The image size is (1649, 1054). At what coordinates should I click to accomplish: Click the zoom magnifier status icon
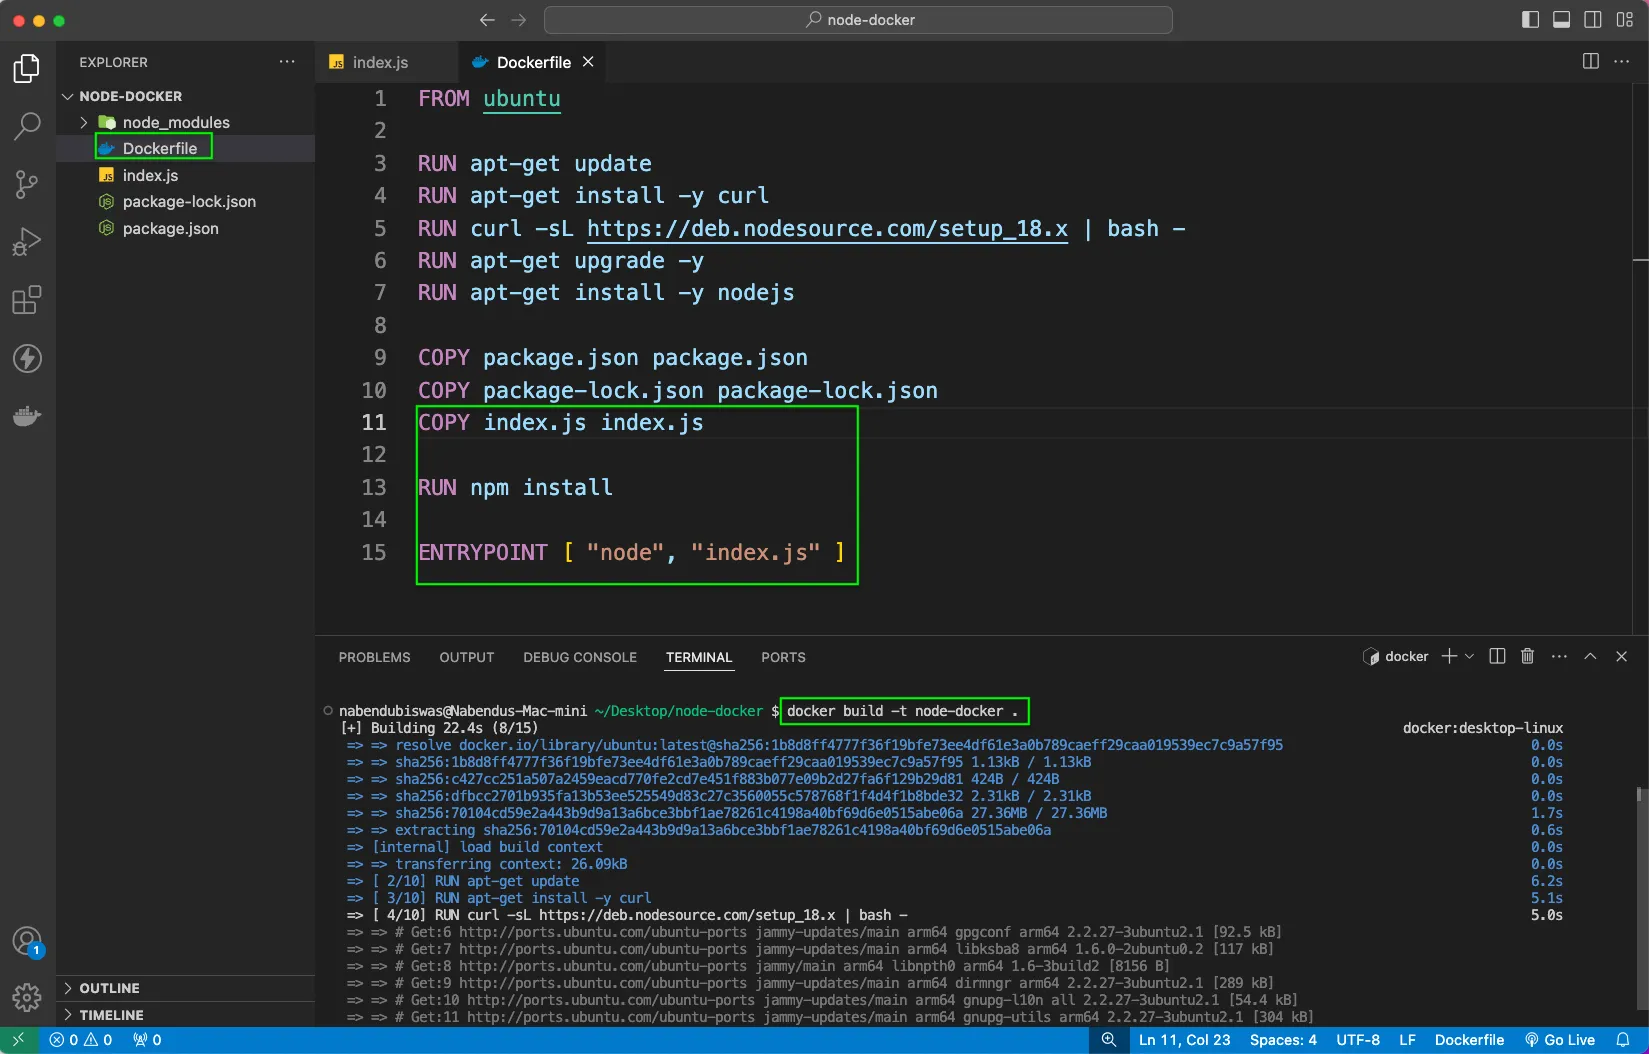click(1108, 1040)
